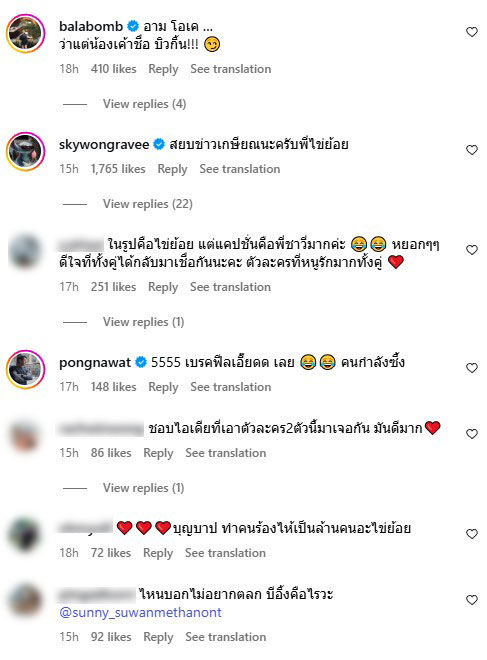View the 1,765 likes list

click(x=118, y=169)
